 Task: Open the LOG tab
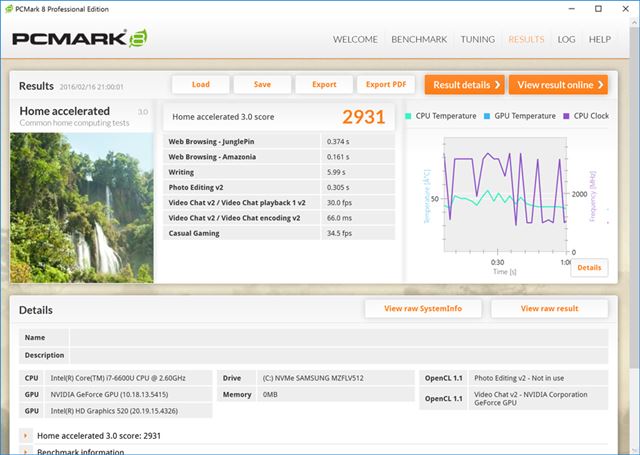pos(566,40)
